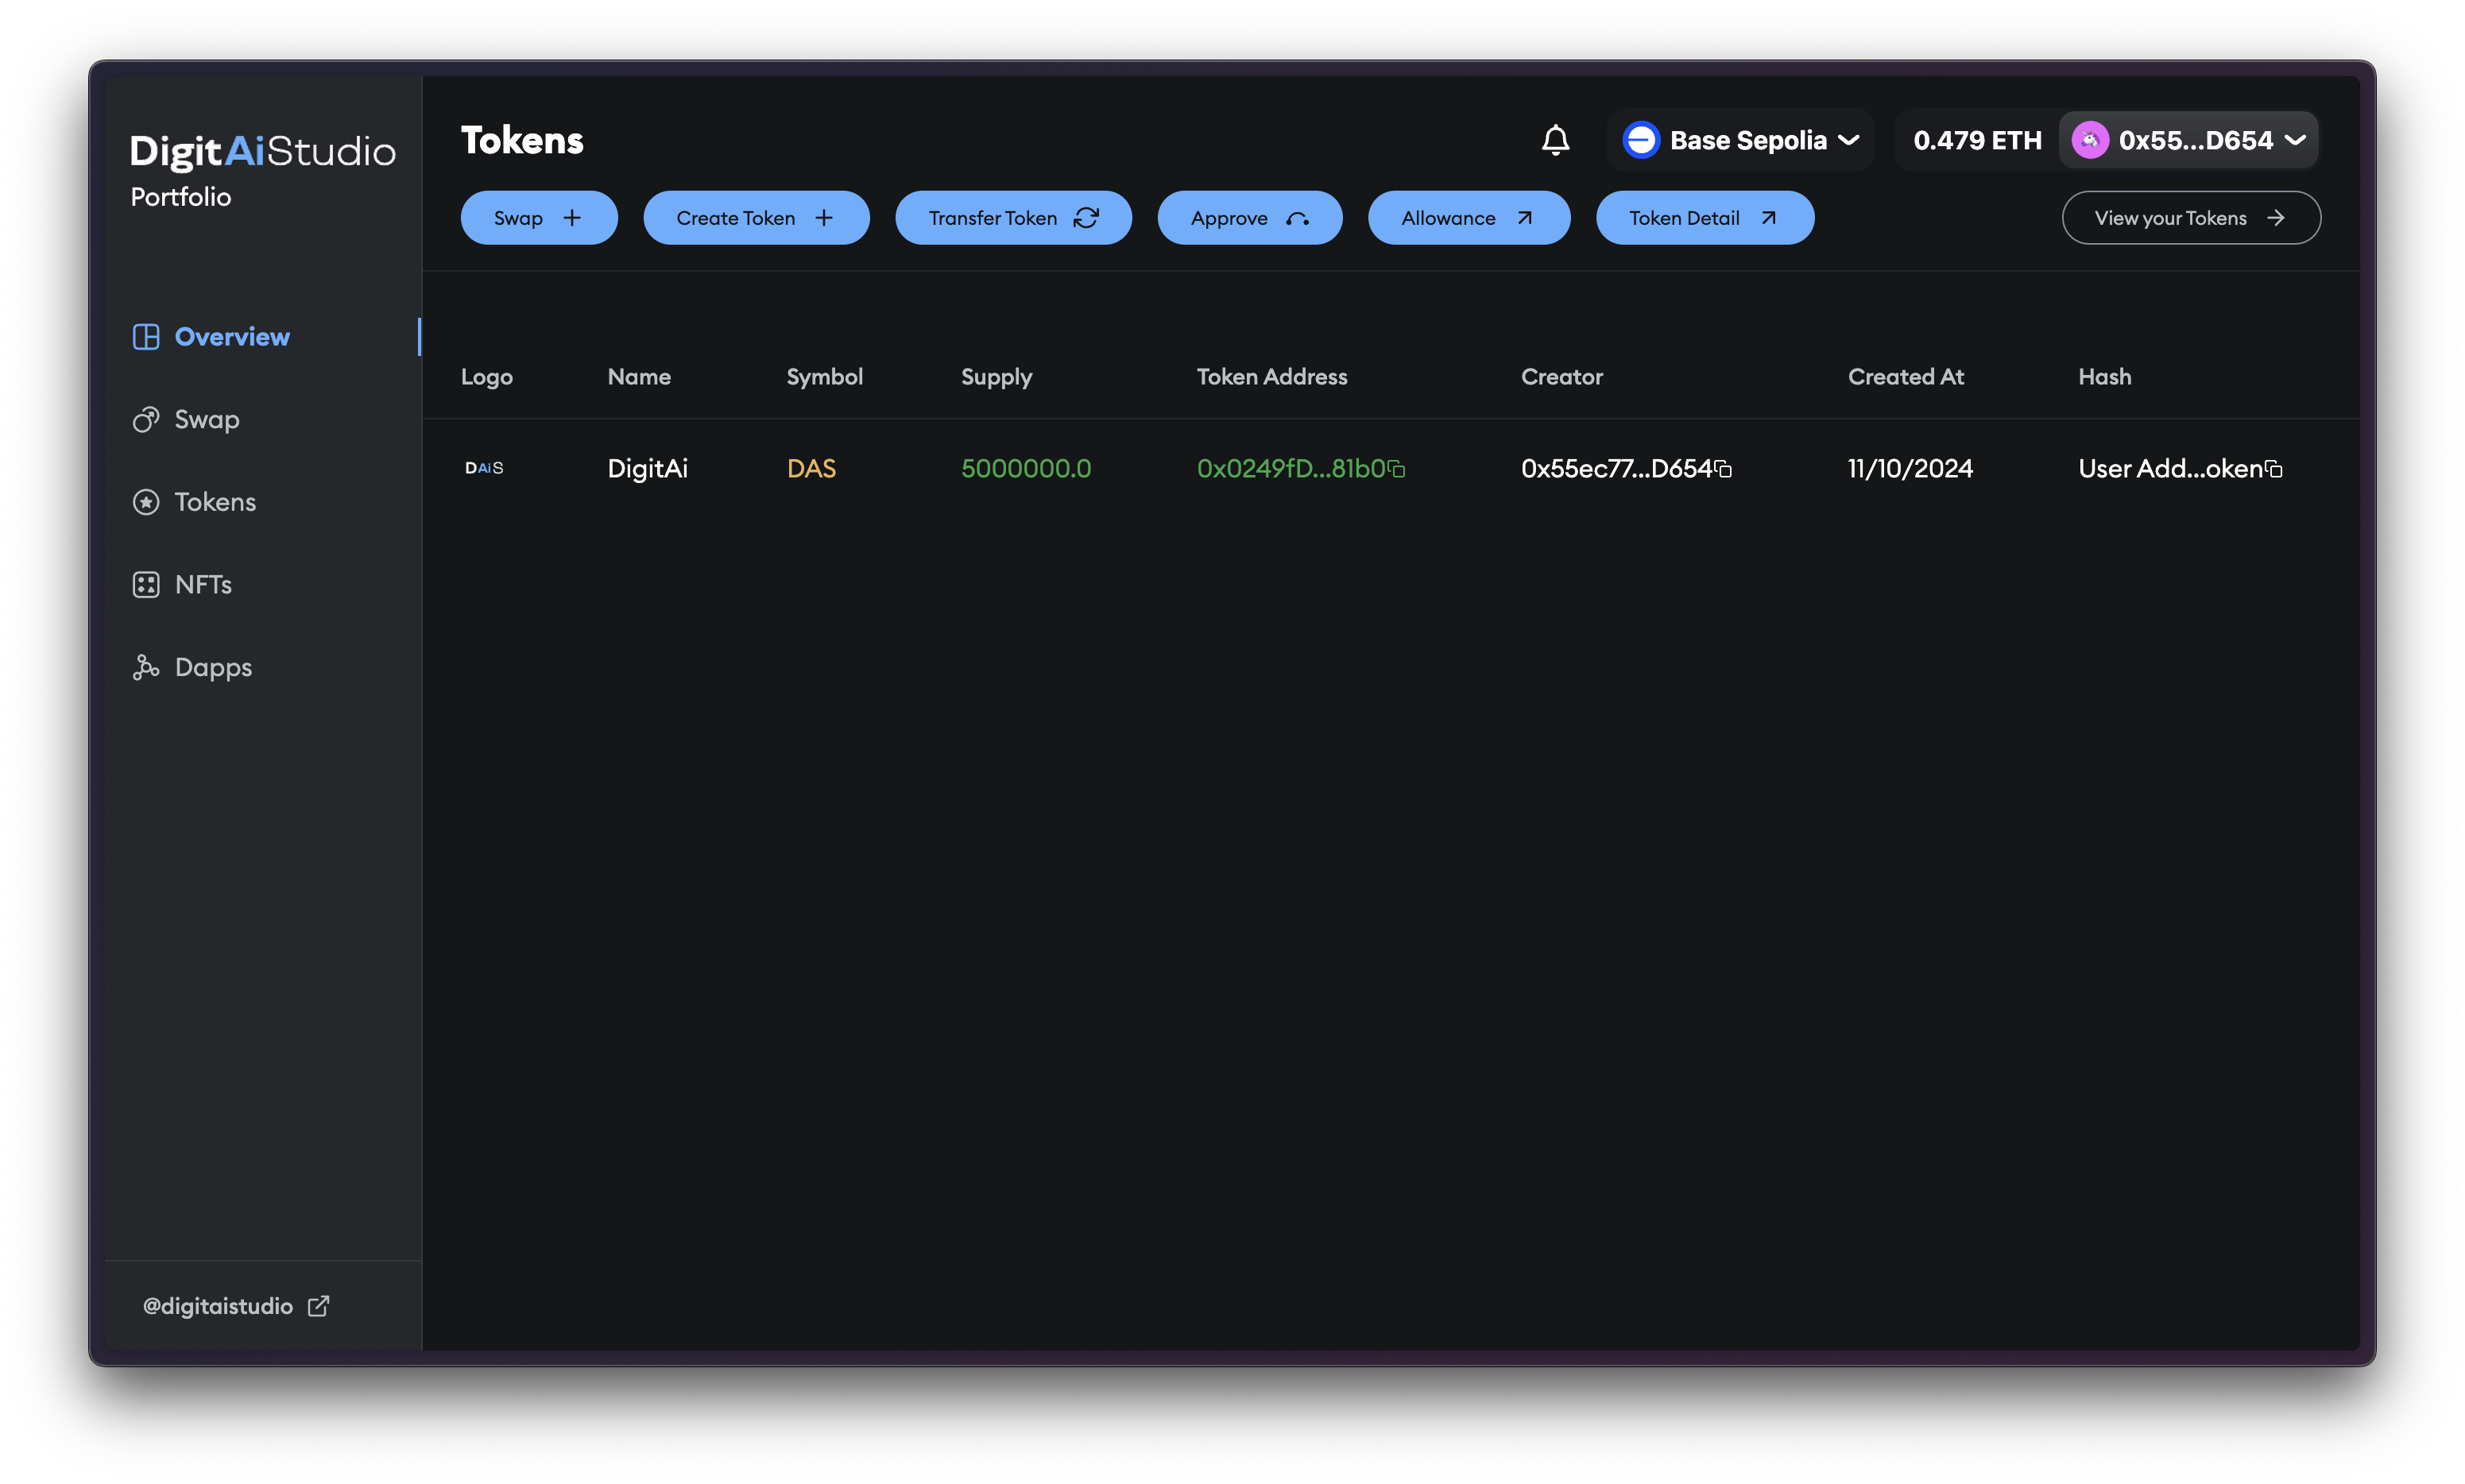Image resolution: width=2465 pixels, height=1484 pixels.
Task: Click the wallet avatar icon
Action: pos(2090,140)
